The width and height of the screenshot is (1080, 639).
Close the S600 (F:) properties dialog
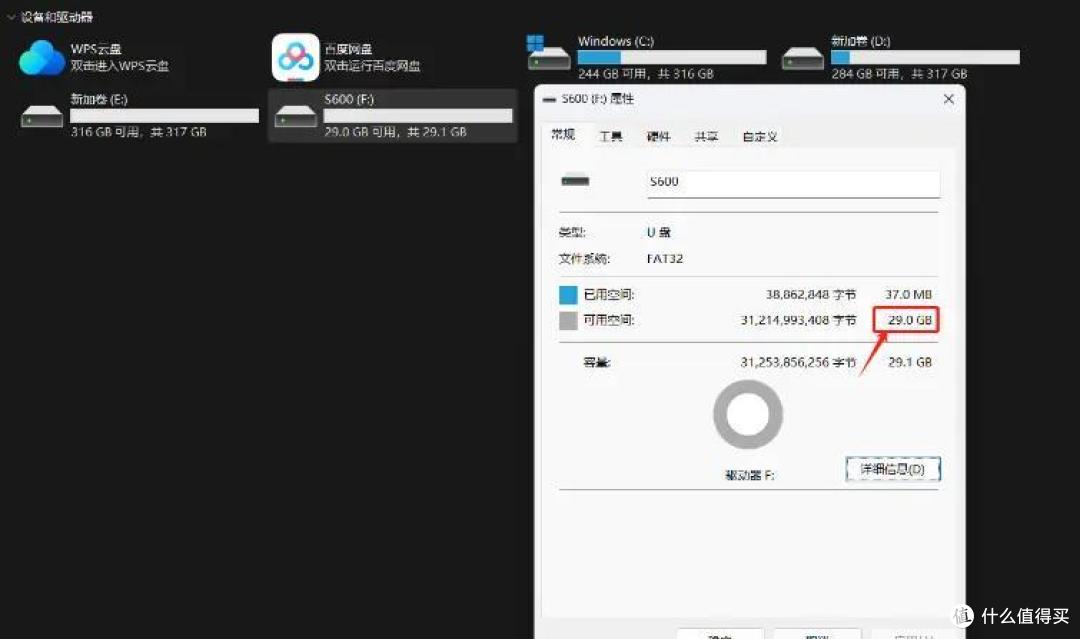[x=948, y=99]
